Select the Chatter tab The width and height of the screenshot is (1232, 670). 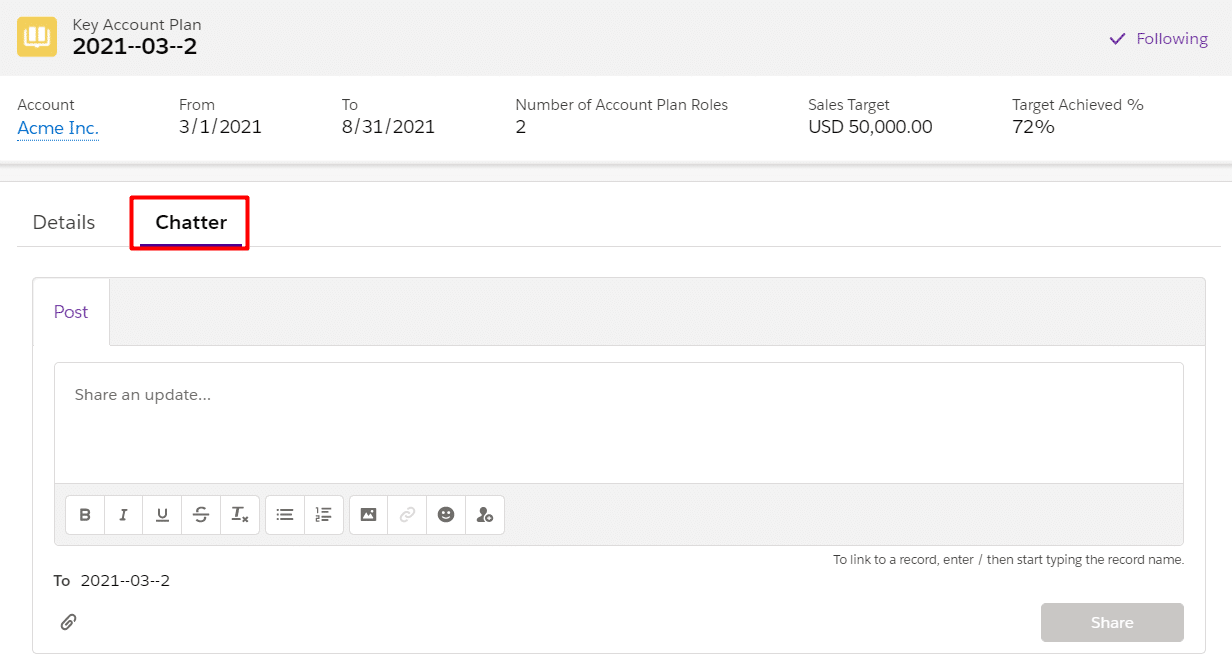191,222
